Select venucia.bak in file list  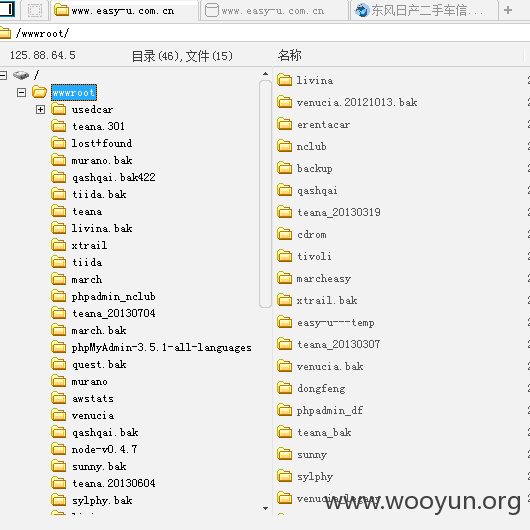click(330, 366)
